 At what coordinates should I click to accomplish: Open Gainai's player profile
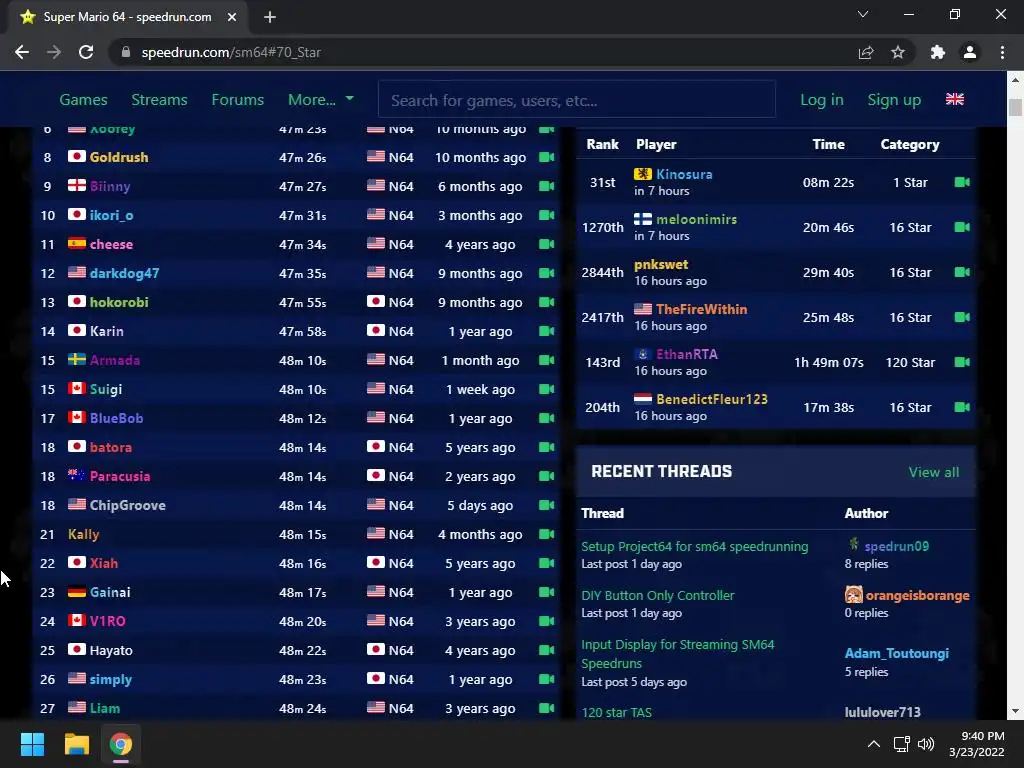coord(110,592)
